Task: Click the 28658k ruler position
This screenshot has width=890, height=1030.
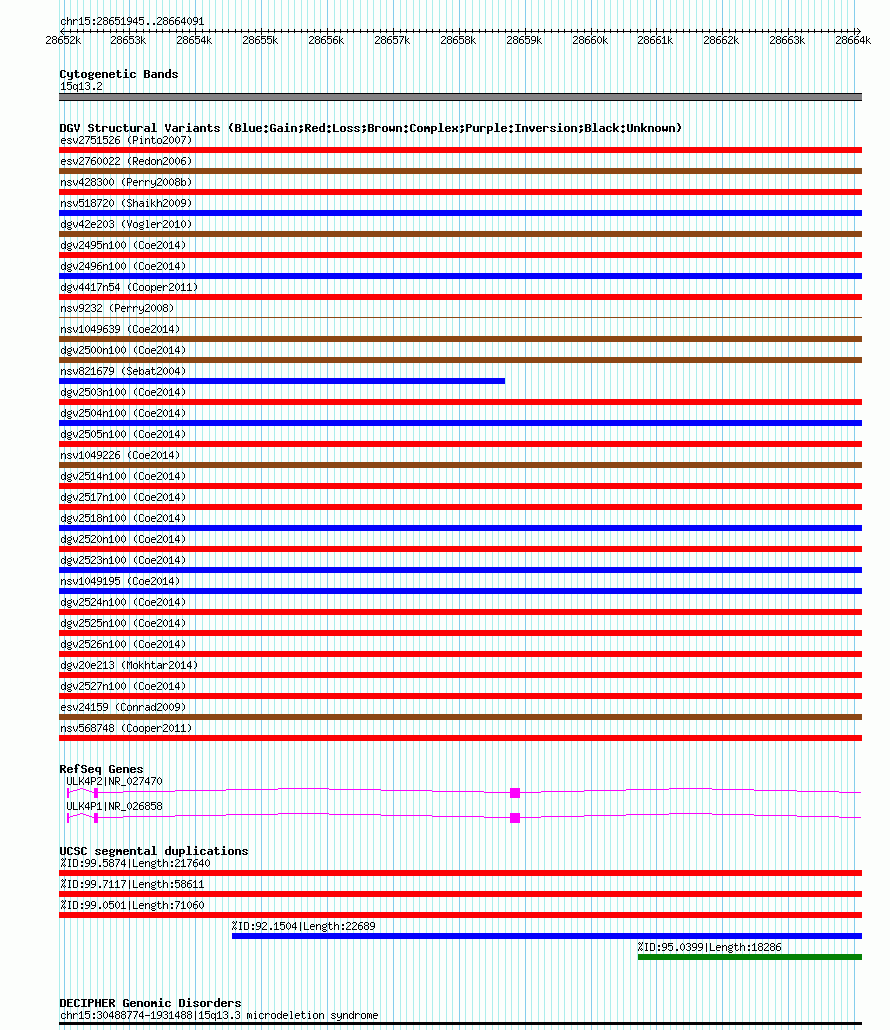Action: [458, 41]
